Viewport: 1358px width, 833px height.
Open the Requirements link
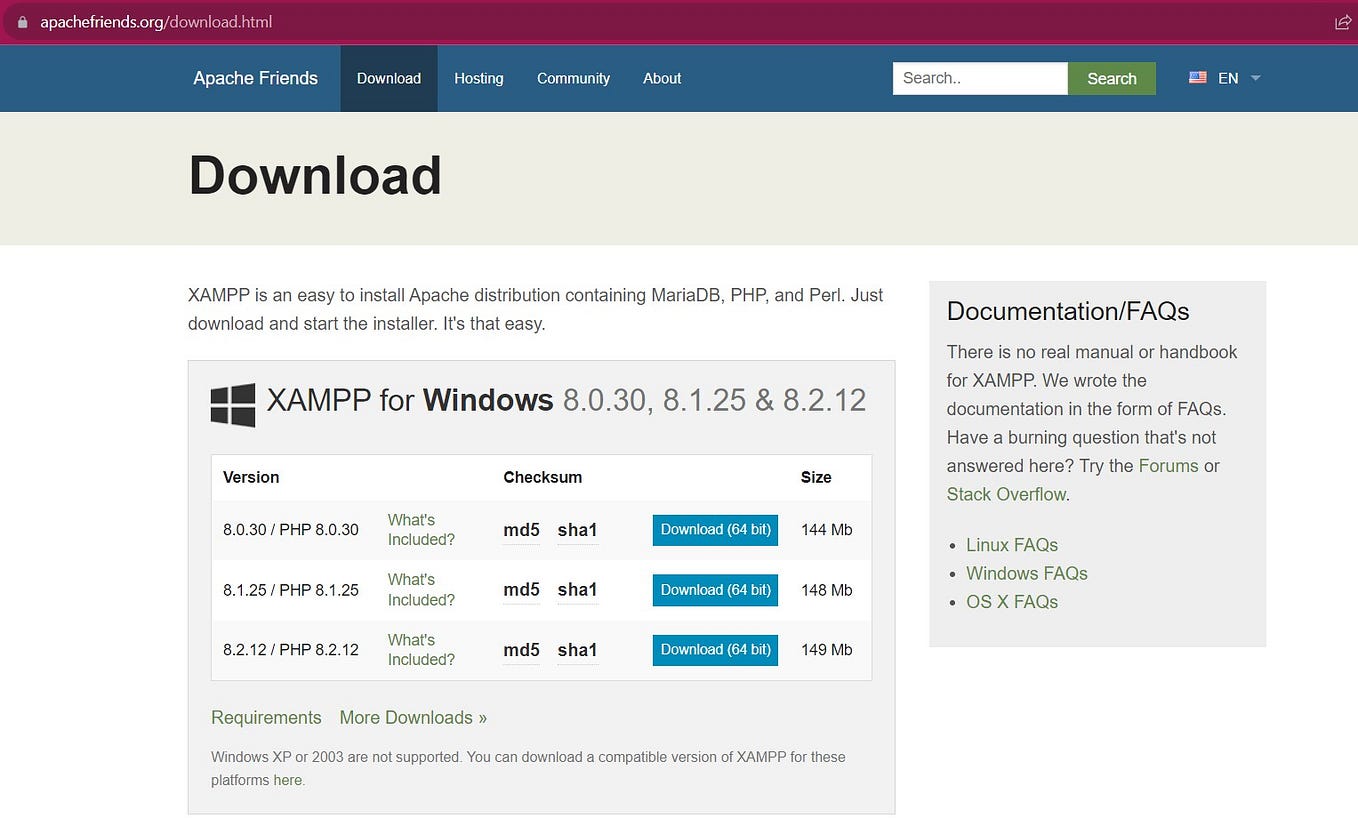266,717
